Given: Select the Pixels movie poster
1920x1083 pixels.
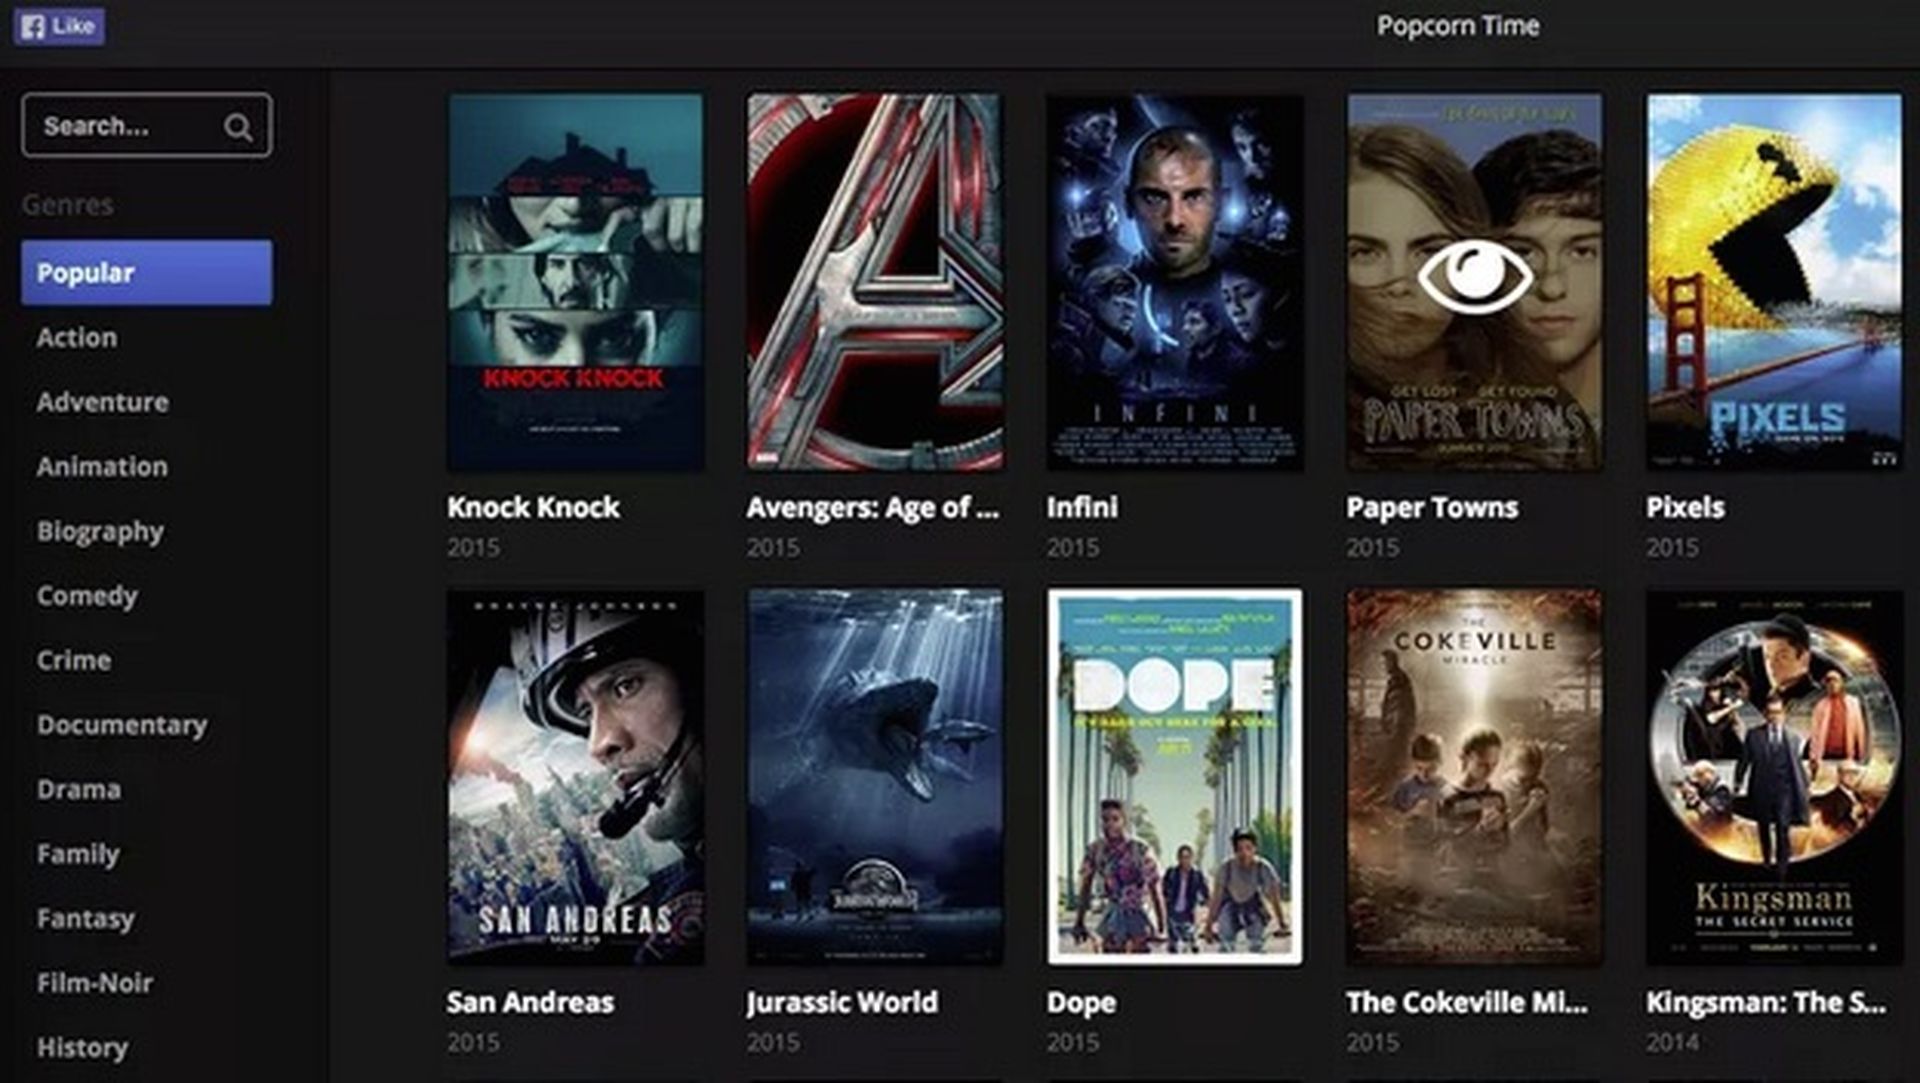Looking at the screenshot, I should coord(1774,280).
